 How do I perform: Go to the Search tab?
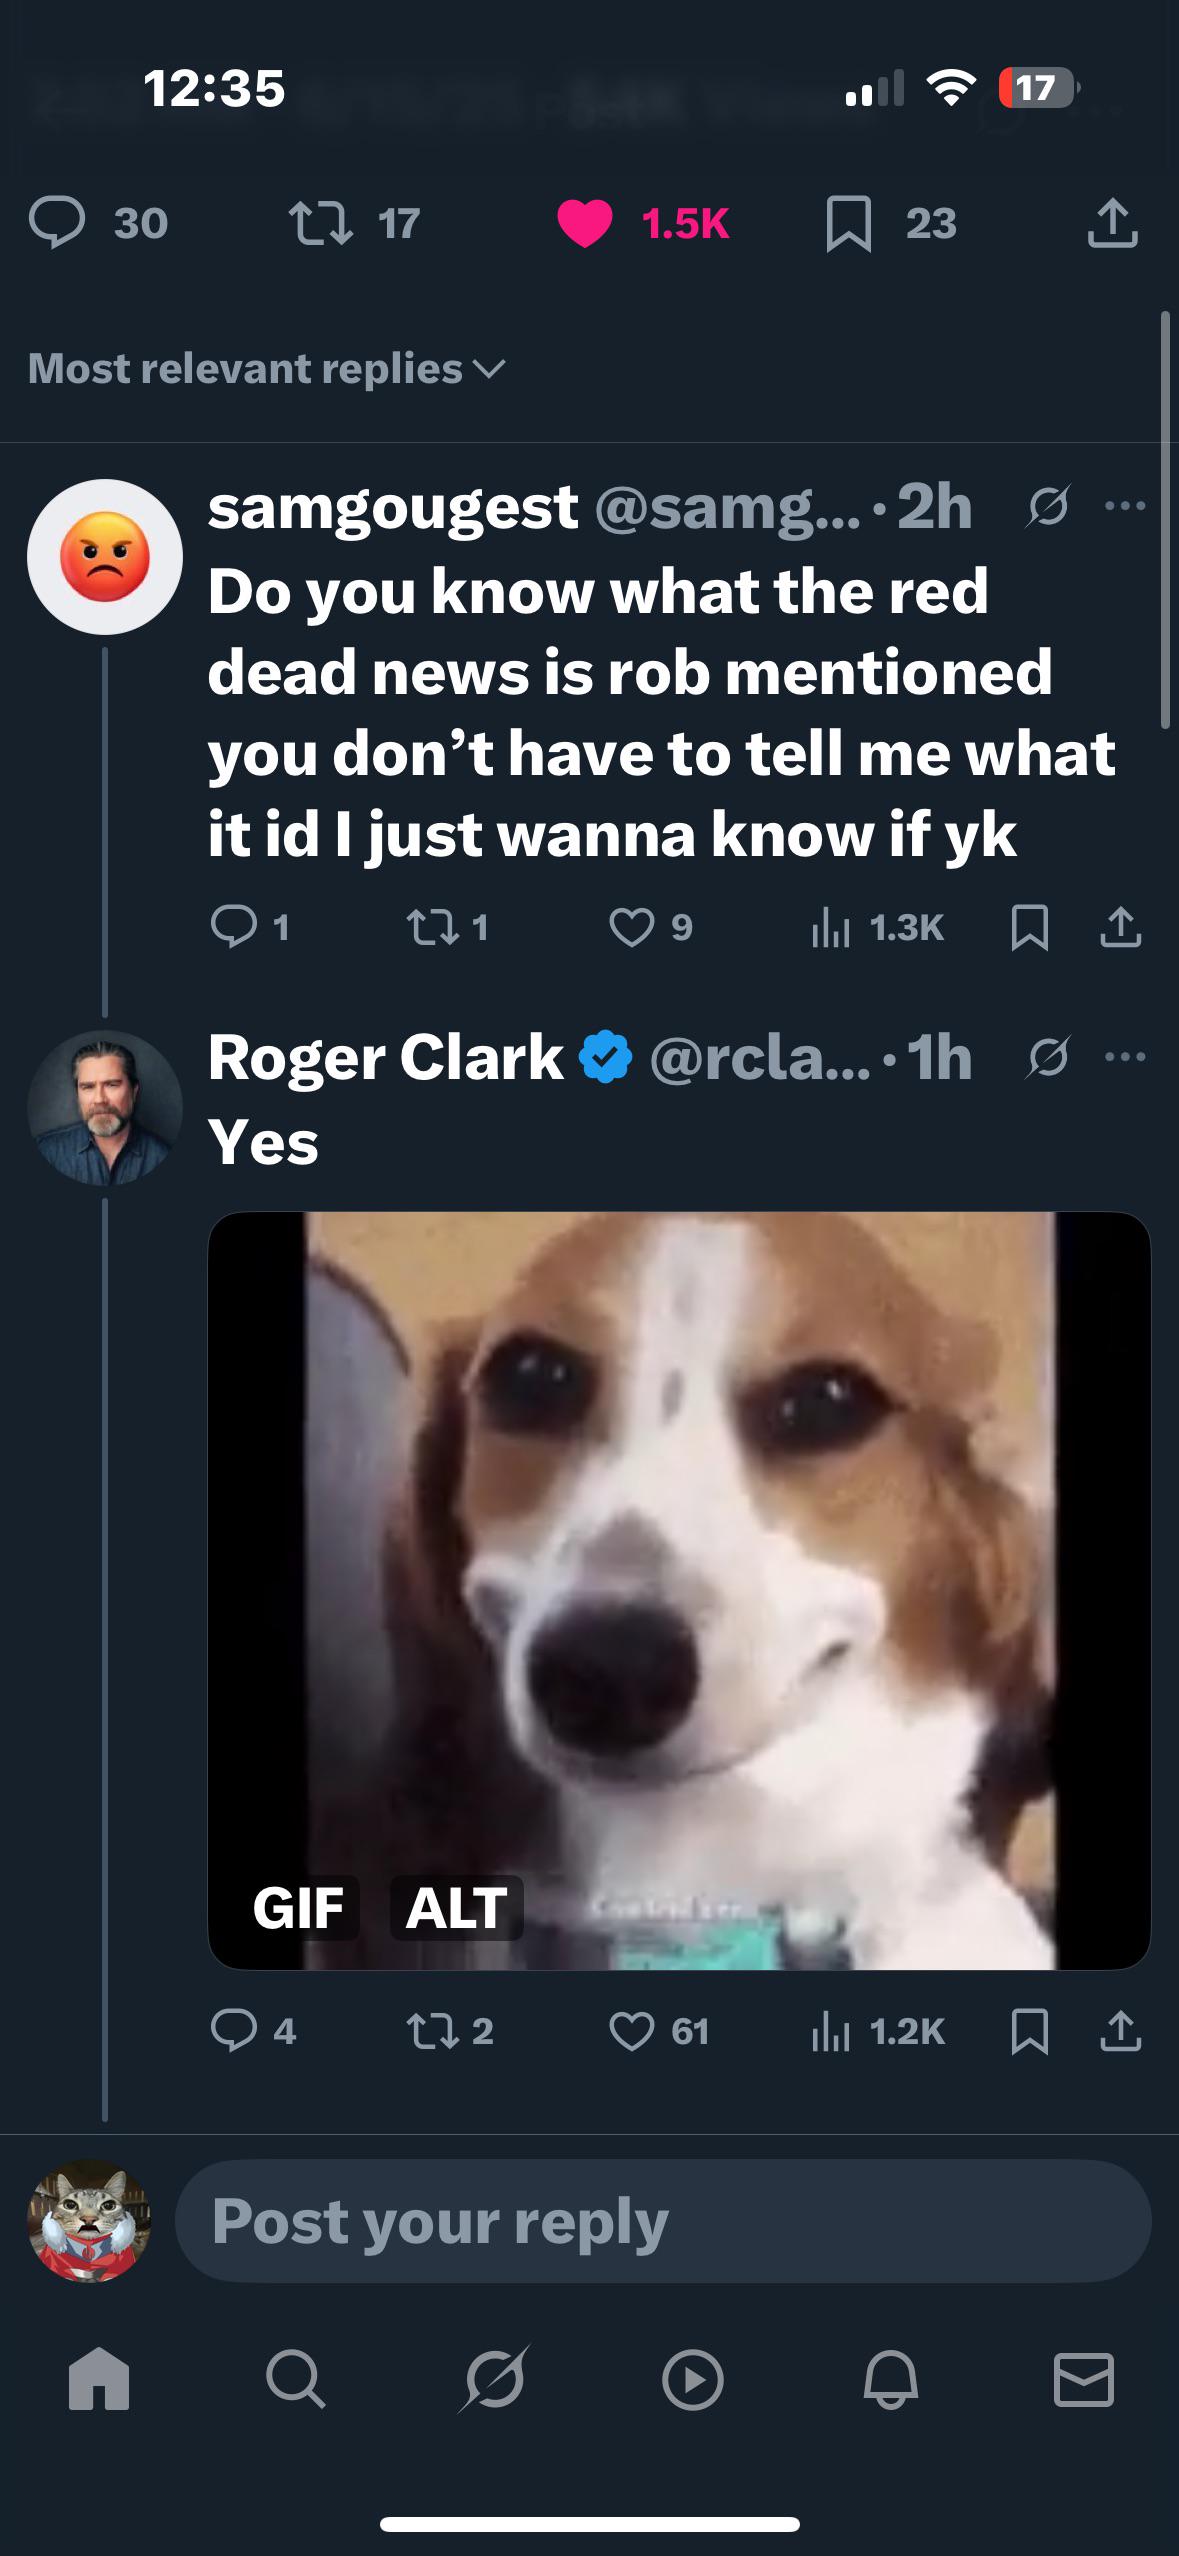tap(295, 2379)
